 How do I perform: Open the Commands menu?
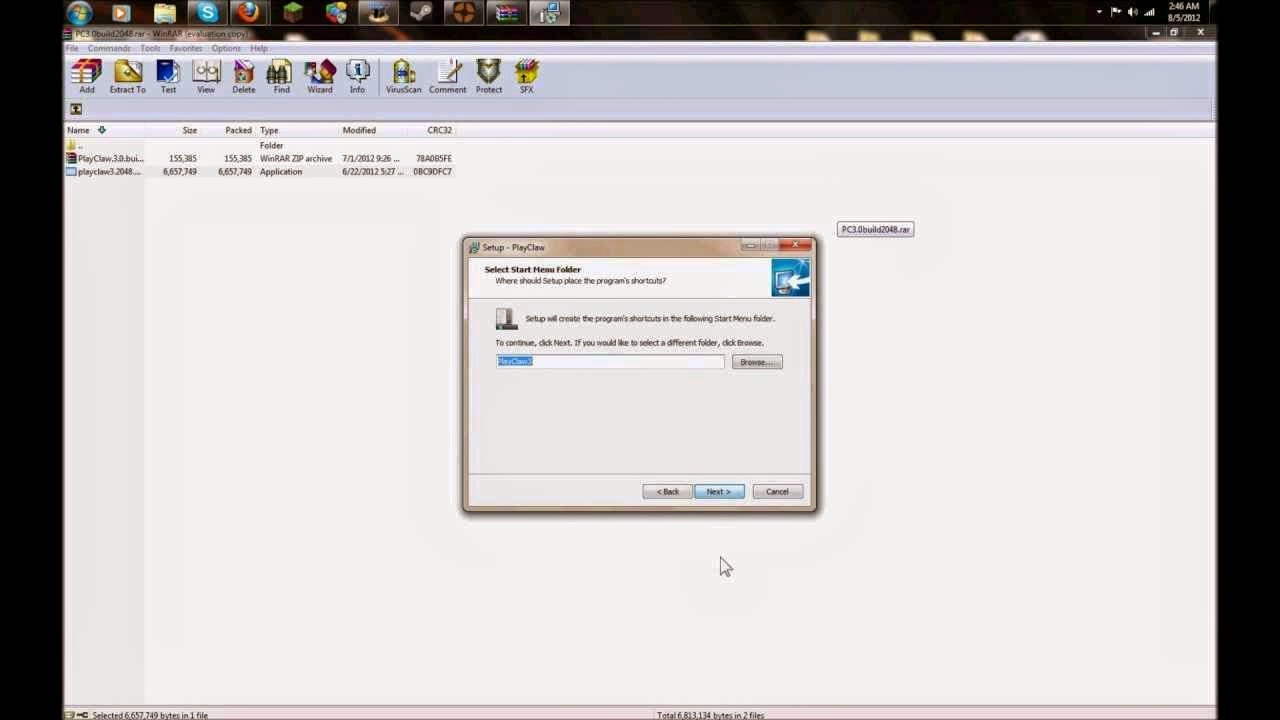pyautogui.click(x=109, y=48)
